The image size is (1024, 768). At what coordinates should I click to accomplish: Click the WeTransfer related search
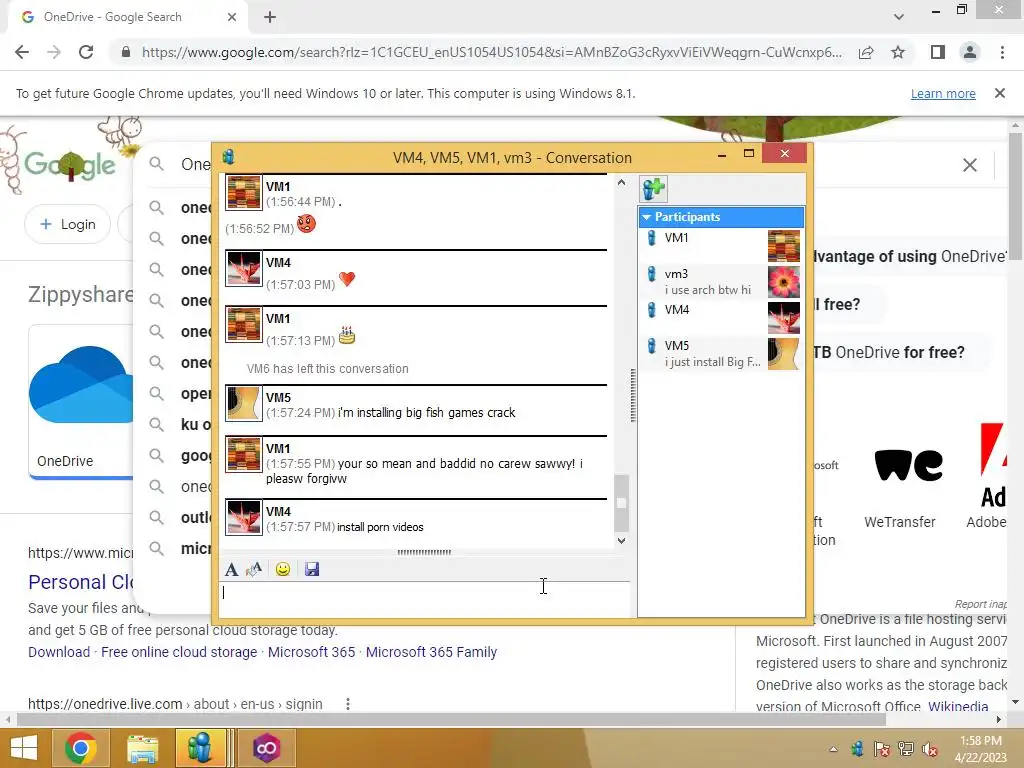pyautogui.click(x=908, y=487)
